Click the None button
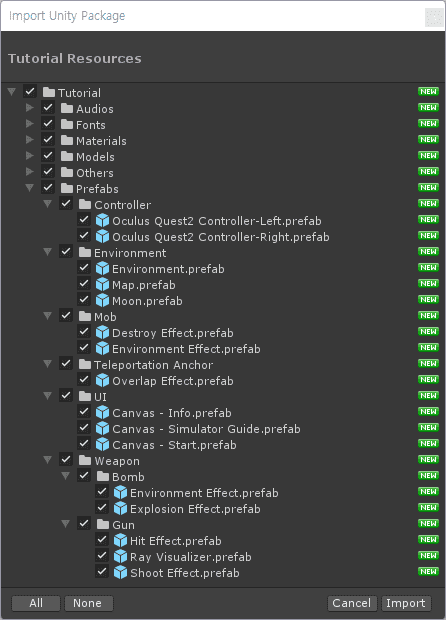 88,603
